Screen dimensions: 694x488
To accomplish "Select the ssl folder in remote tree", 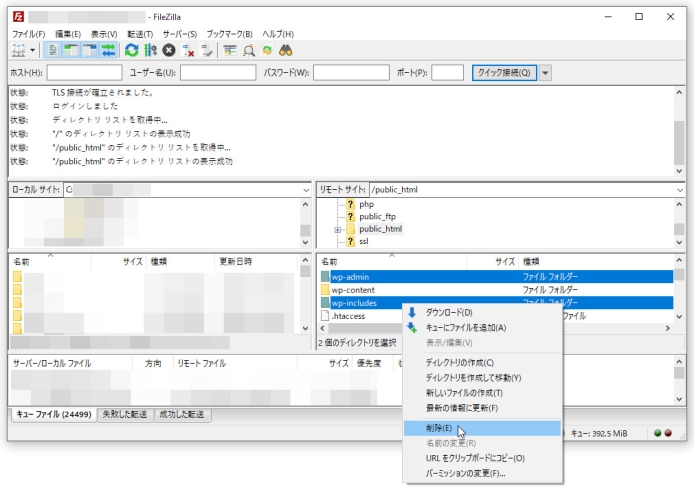I will (x=364, y=242).
